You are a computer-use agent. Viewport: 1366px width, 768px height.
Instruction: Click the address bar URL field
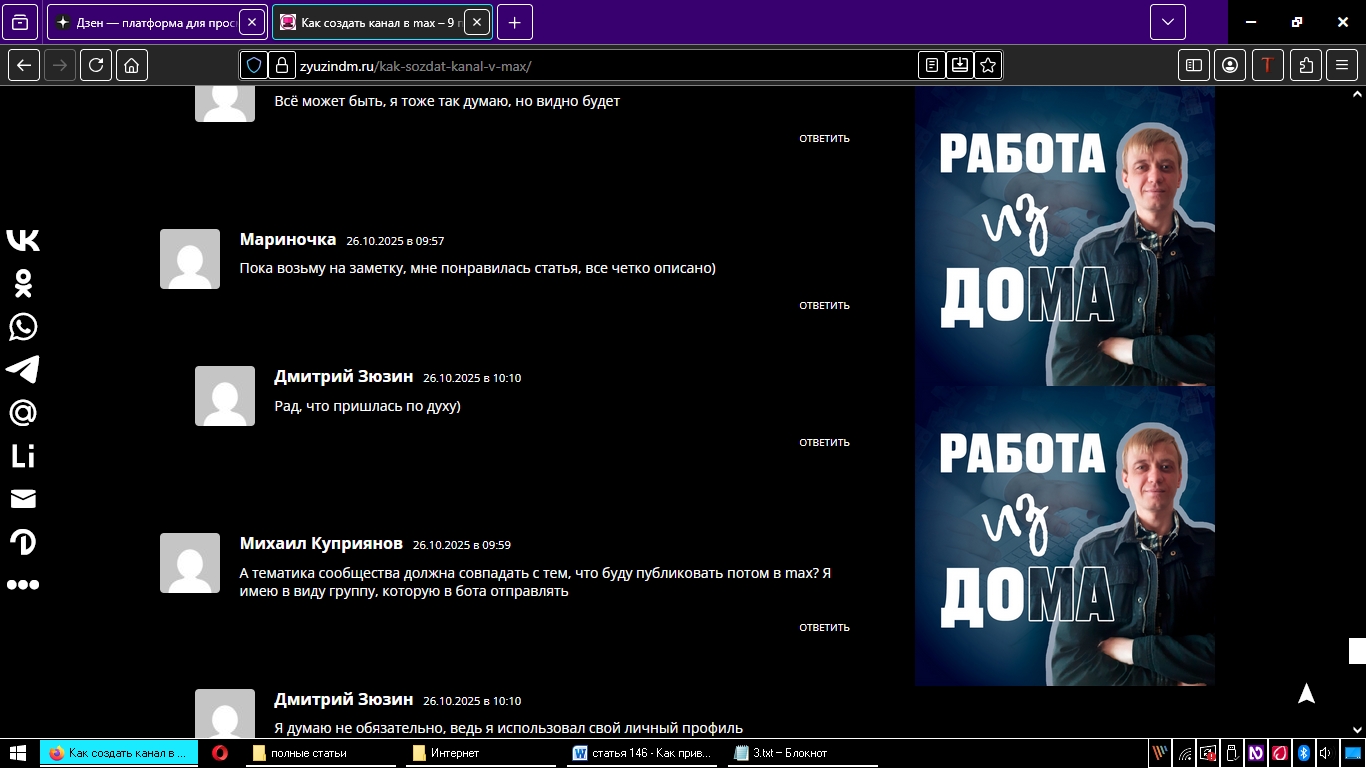coord(600,66)
